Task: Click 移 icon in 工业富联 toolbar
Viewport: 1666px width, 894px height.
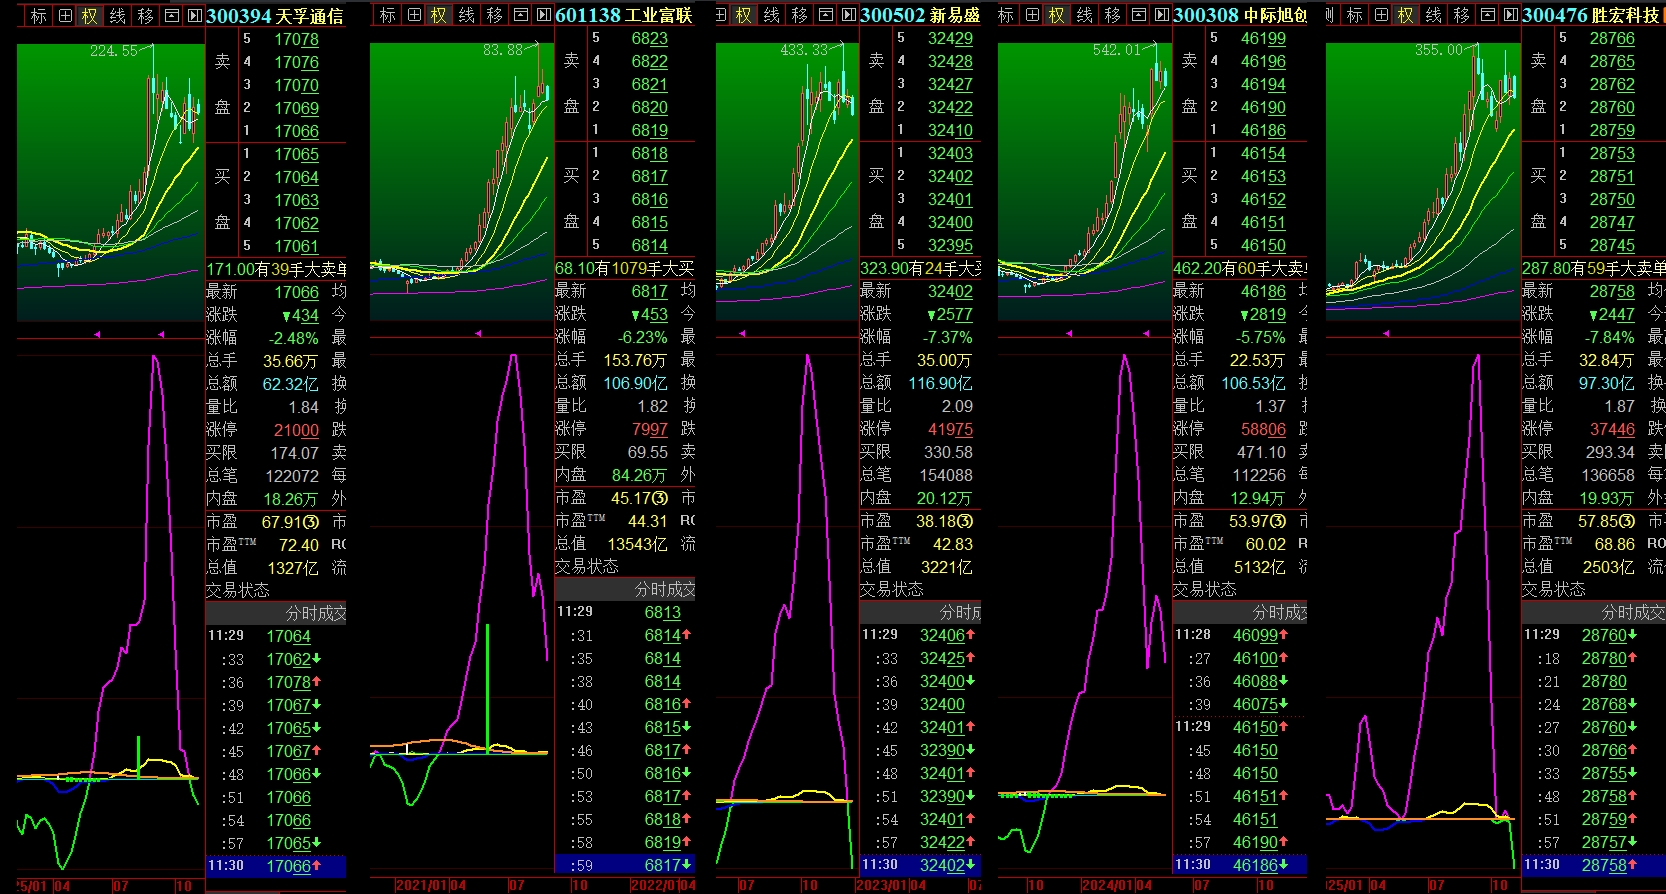Action: click(494, 16)
